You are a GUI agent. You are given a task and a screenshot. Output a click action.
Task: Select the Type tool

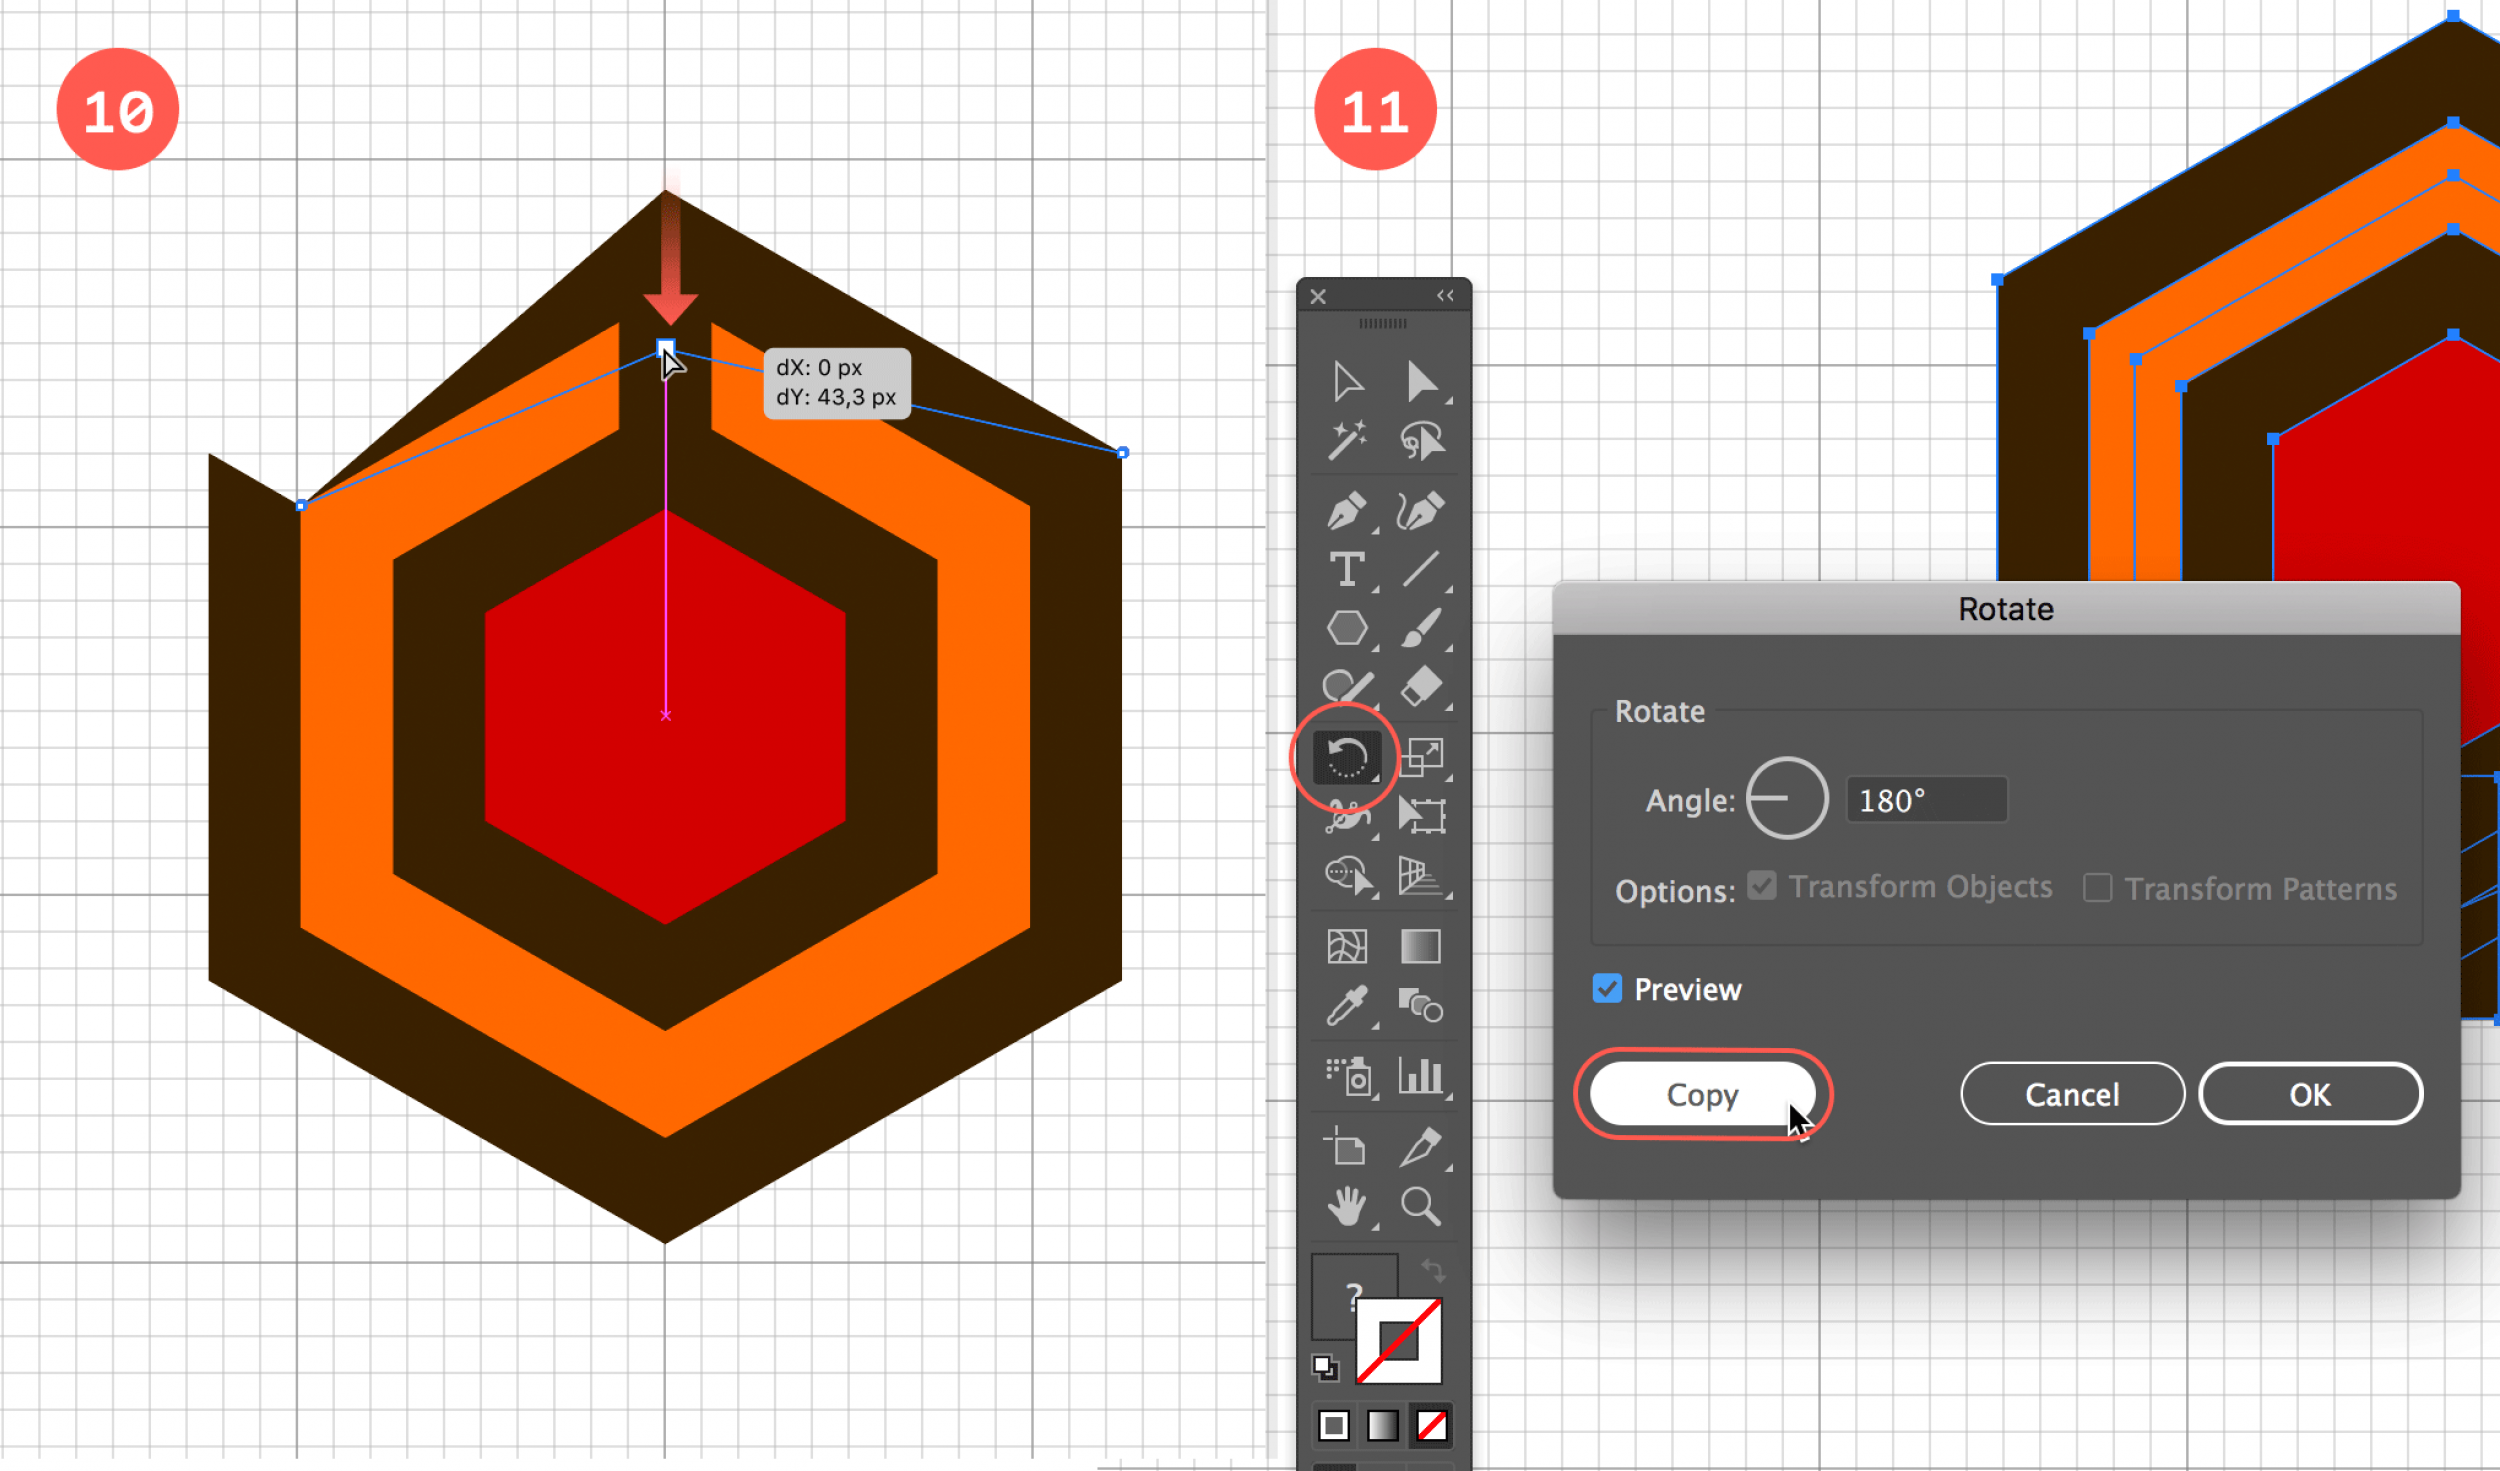tap(1346, 569)
